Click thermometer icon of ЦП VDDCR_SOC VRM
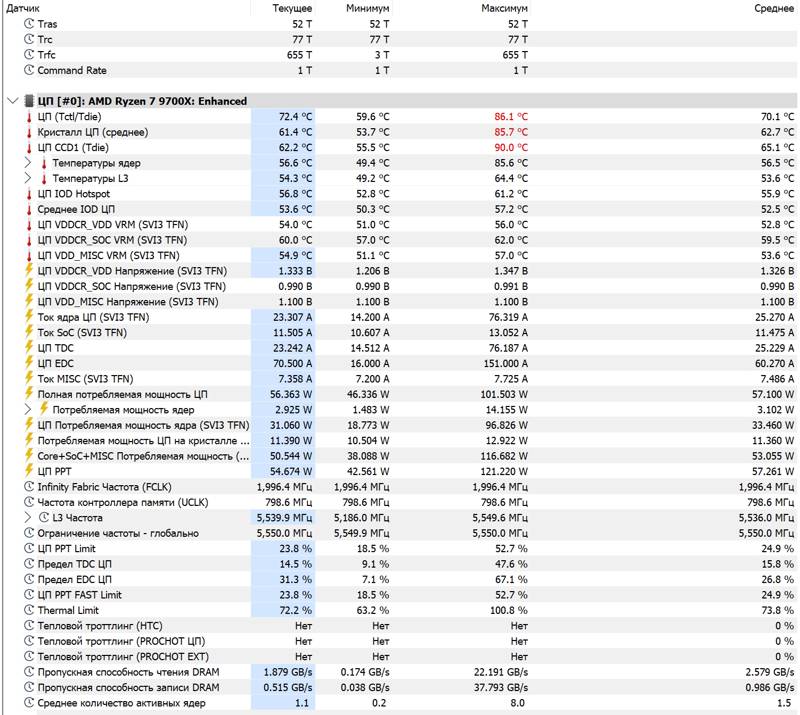This screenshot has height=715, width=800. pyautogui.click(x=29, y=240)
